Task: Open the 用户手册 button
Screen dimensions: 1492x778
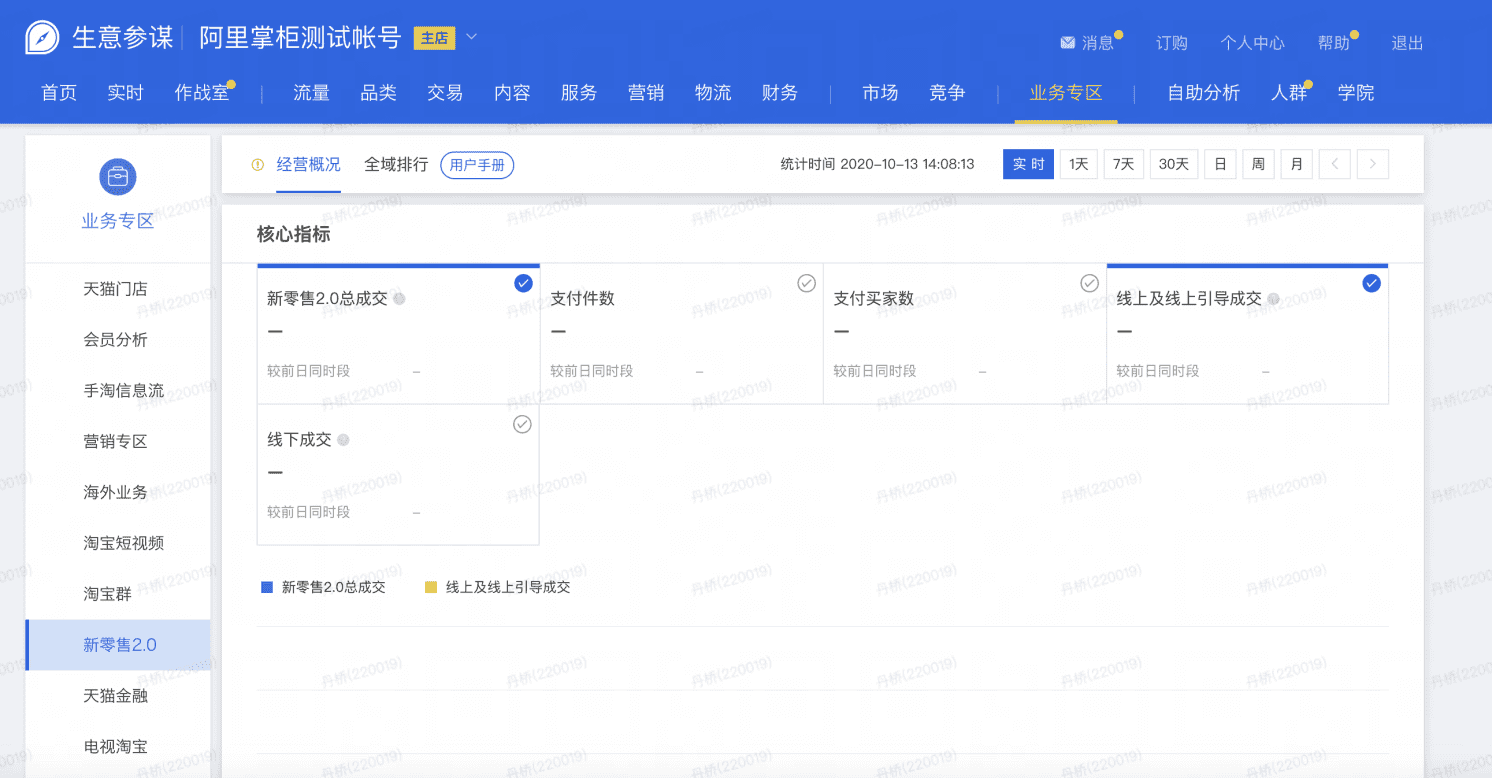Action: [477, 165]
